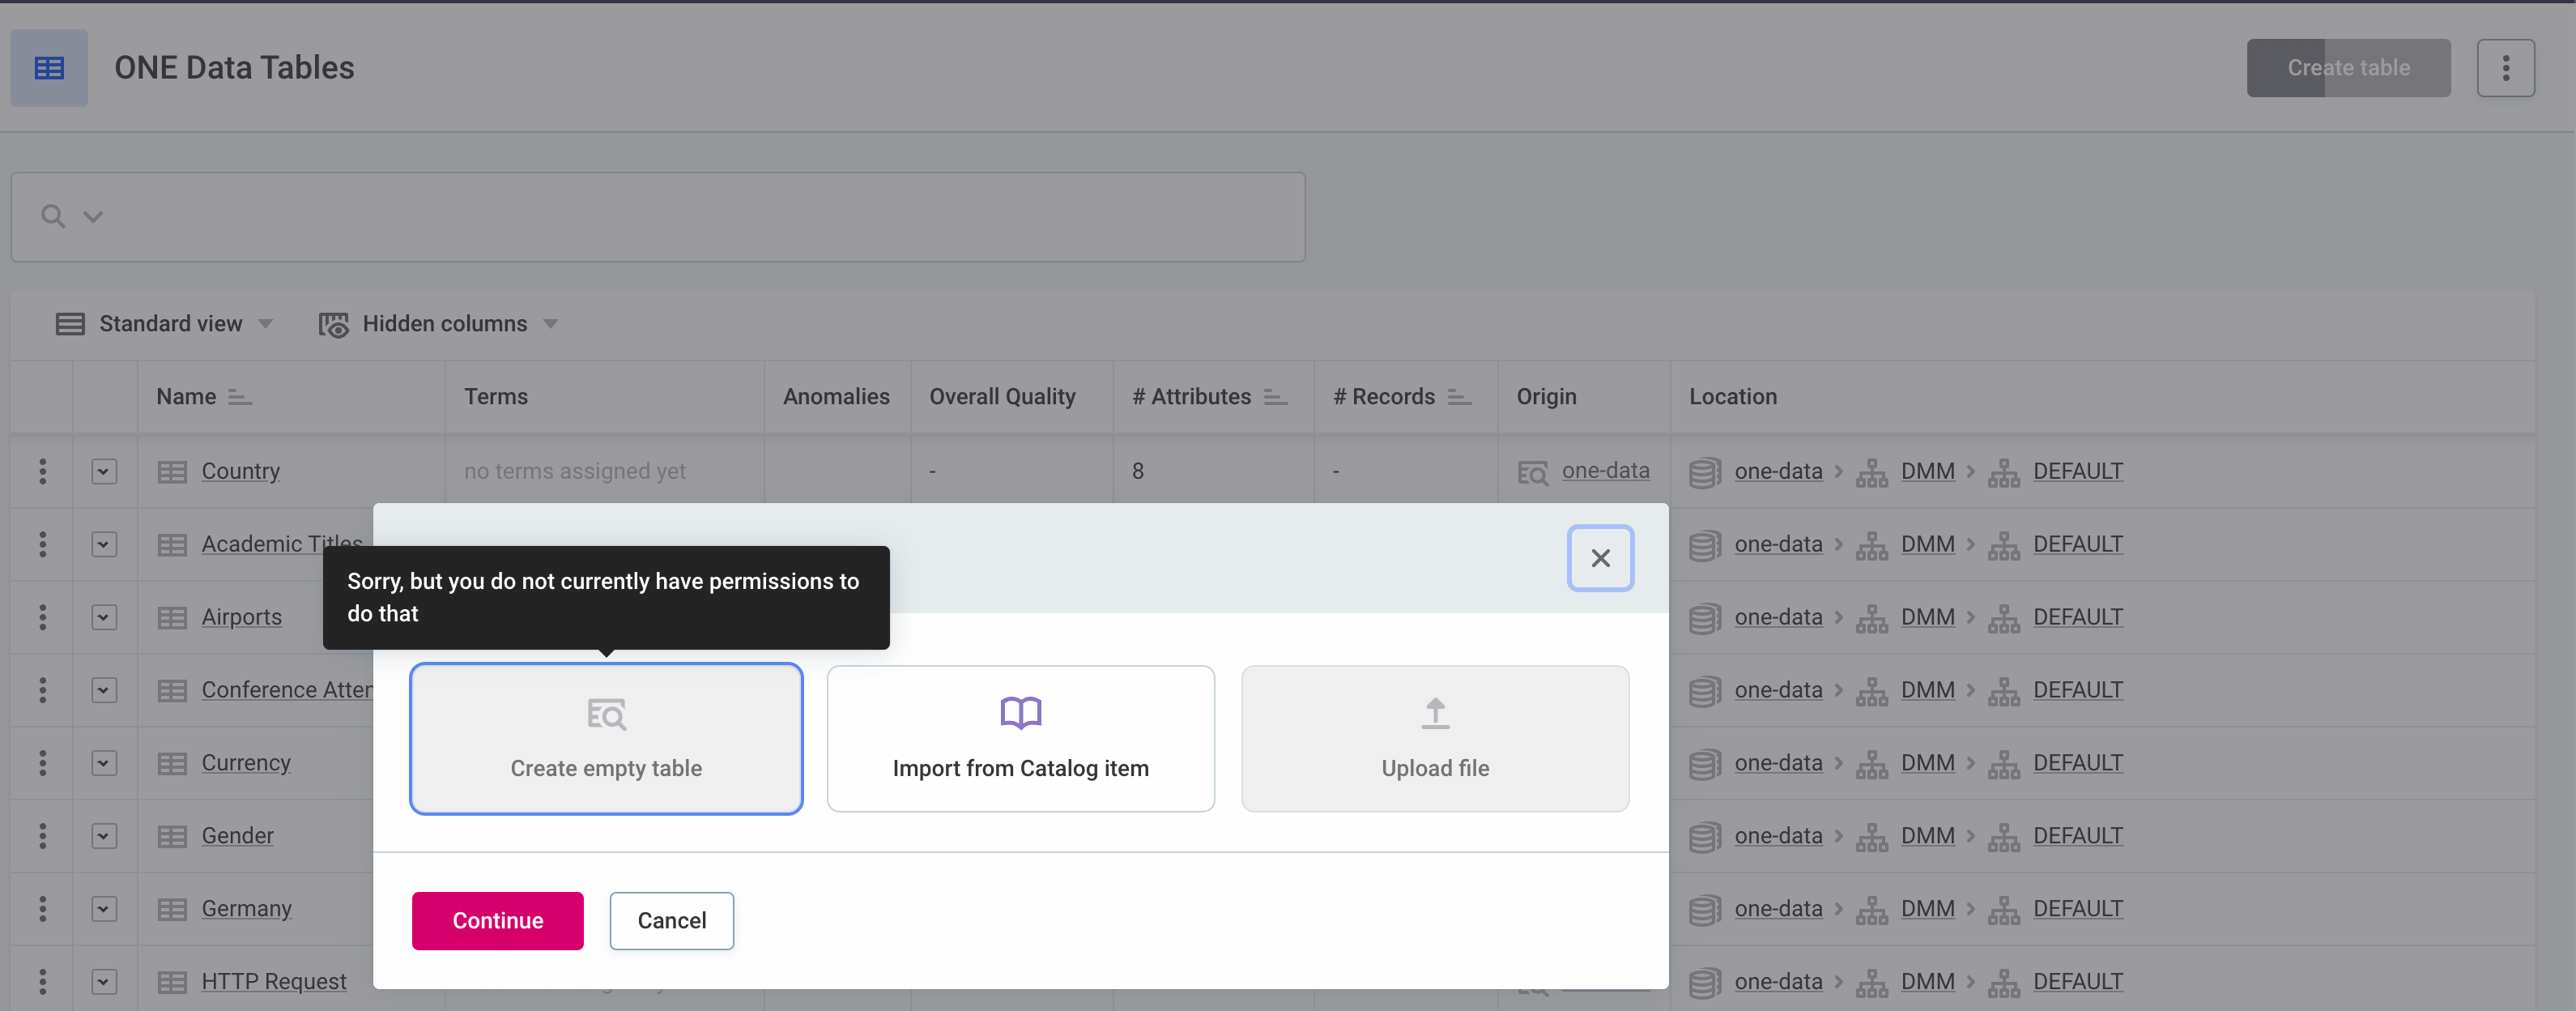Click the Upload file arrow icon

[x=1434, y=712]
